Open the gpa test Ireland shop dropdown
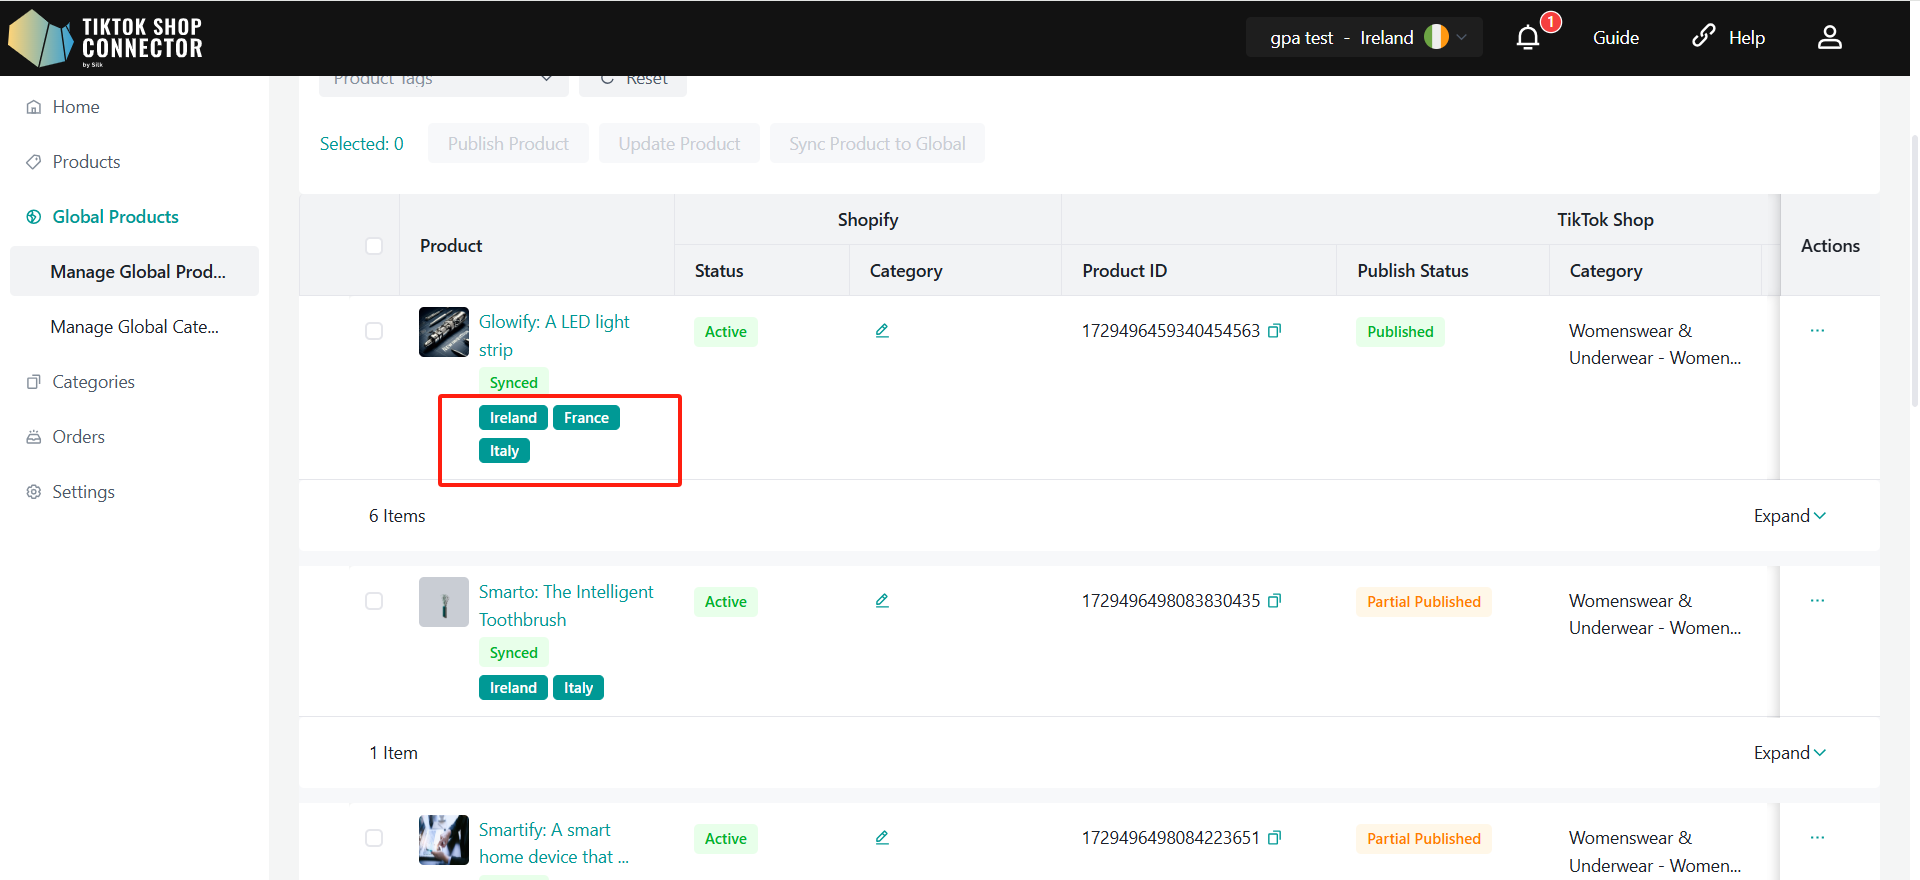1920x880 pixels. pos(1364,37)
